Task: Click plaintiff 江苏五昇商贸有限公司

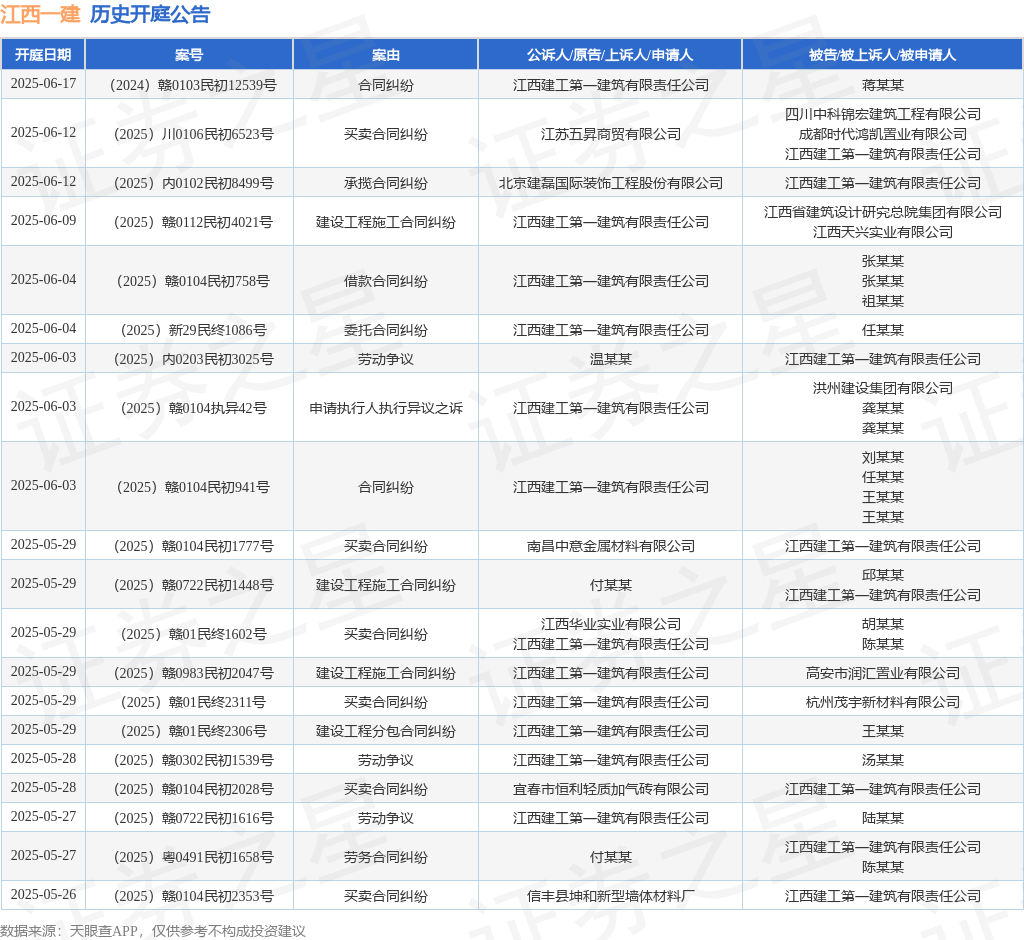Action: click(x=610, y=134)
